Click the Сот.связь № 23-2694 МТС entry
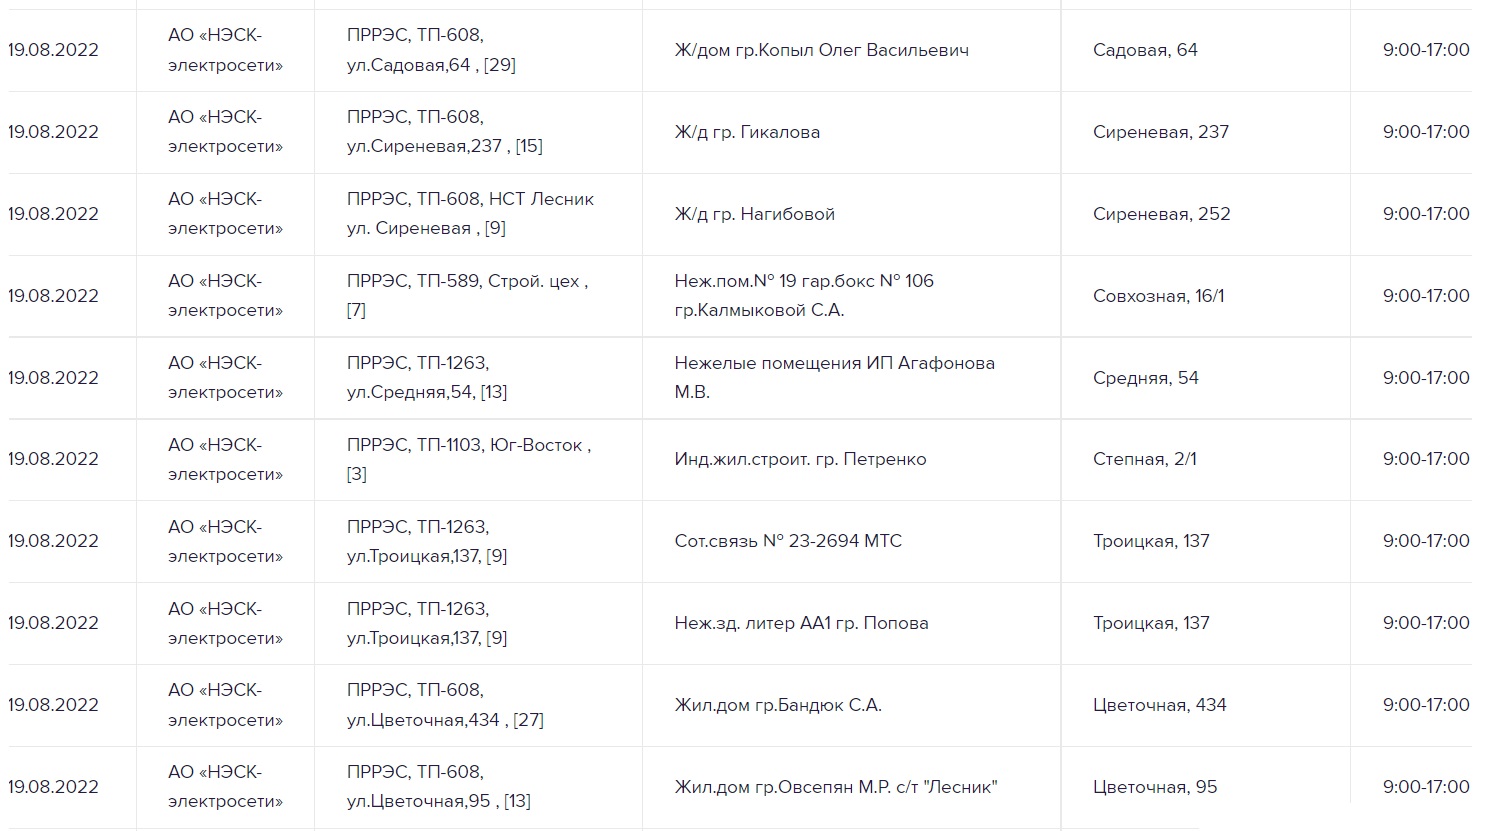This screenshot has height=831, width=1491. point(788,541)
